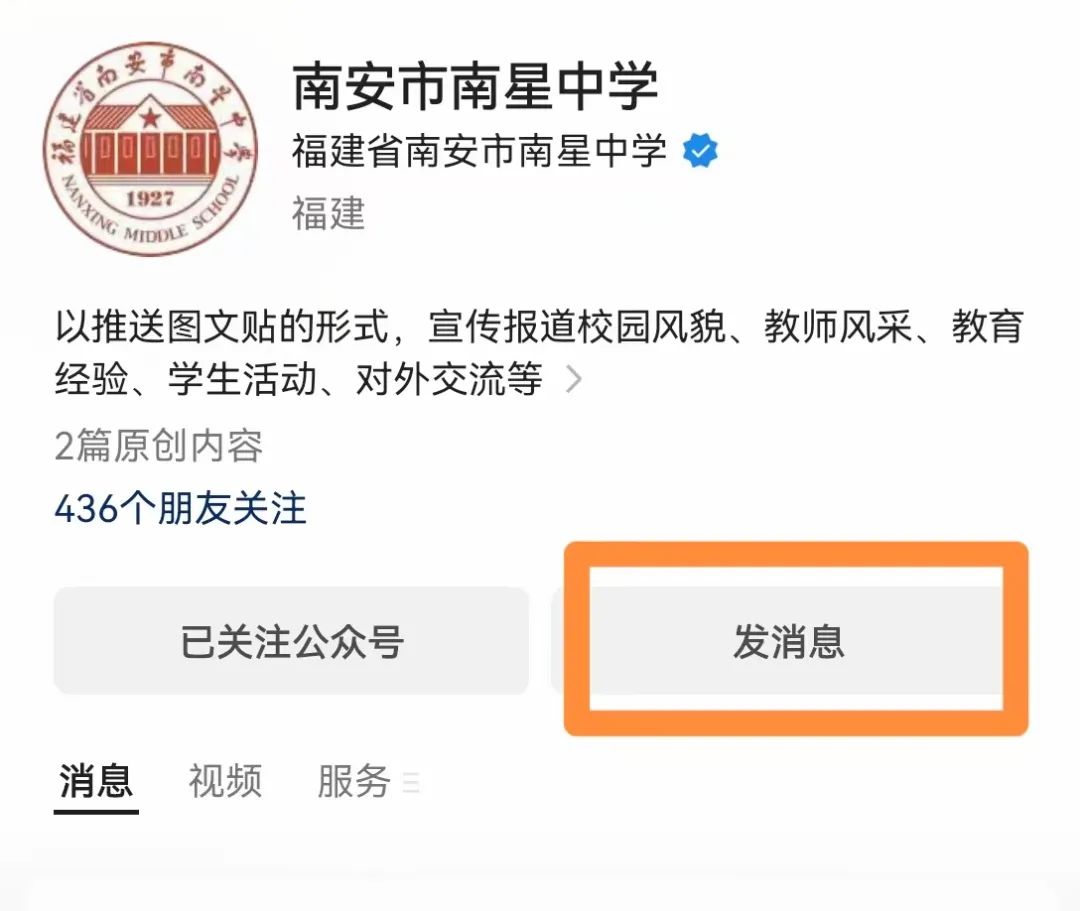
Task: Click the 发消息 button
Action: click(x=788, y=640)
